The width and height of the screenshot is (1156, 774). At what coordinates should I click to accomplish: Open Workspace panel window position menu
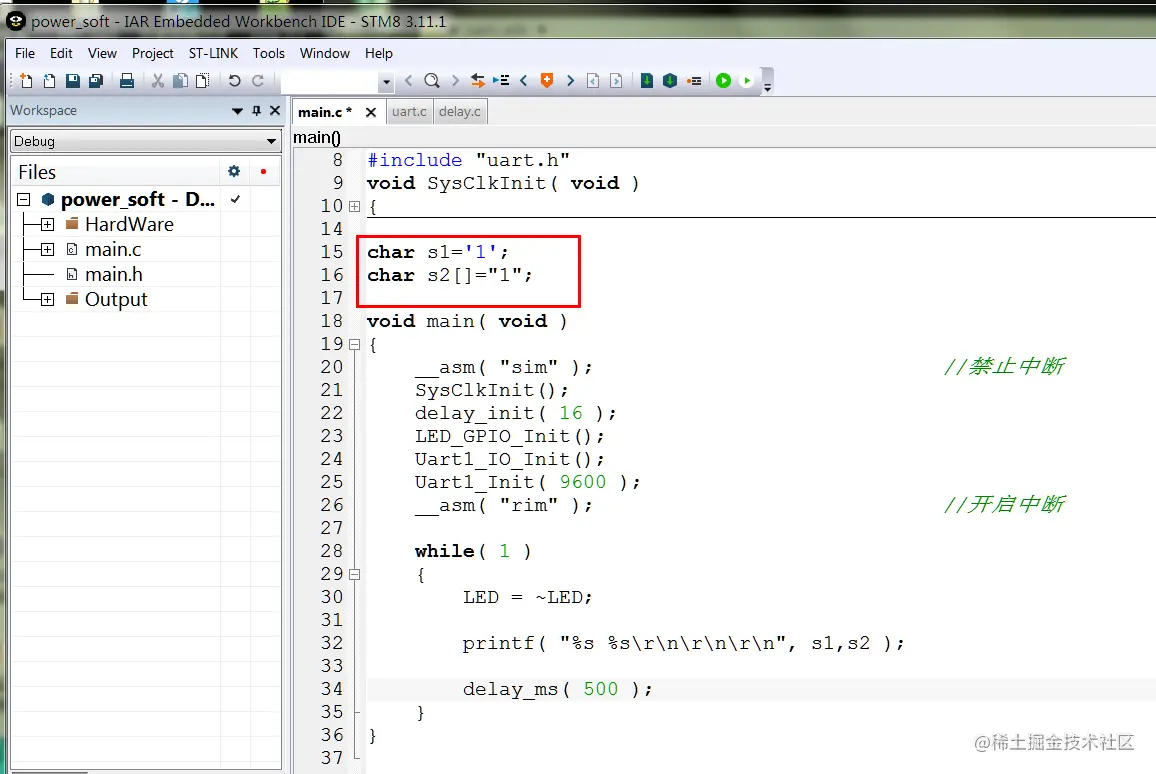(237, 111)
